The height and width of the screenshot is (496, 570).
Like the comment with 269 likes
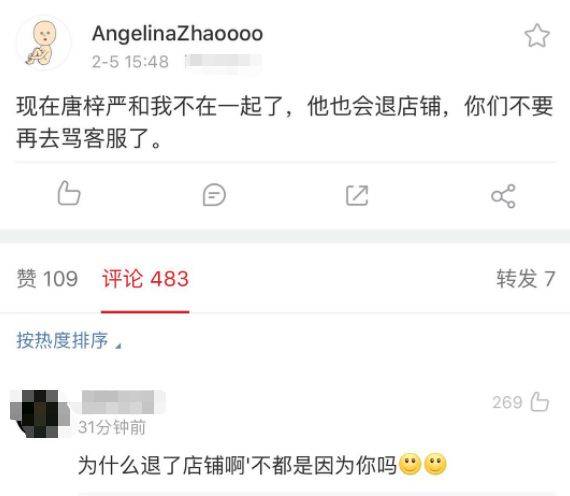(539, 402)
